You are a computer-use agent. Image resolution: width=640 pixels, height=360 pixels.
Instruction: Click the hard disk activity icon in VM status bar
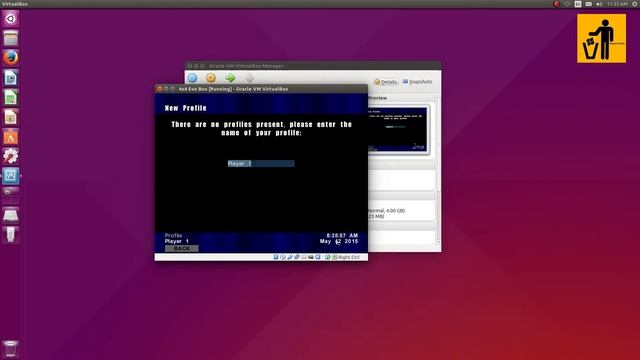pos(276,257)
